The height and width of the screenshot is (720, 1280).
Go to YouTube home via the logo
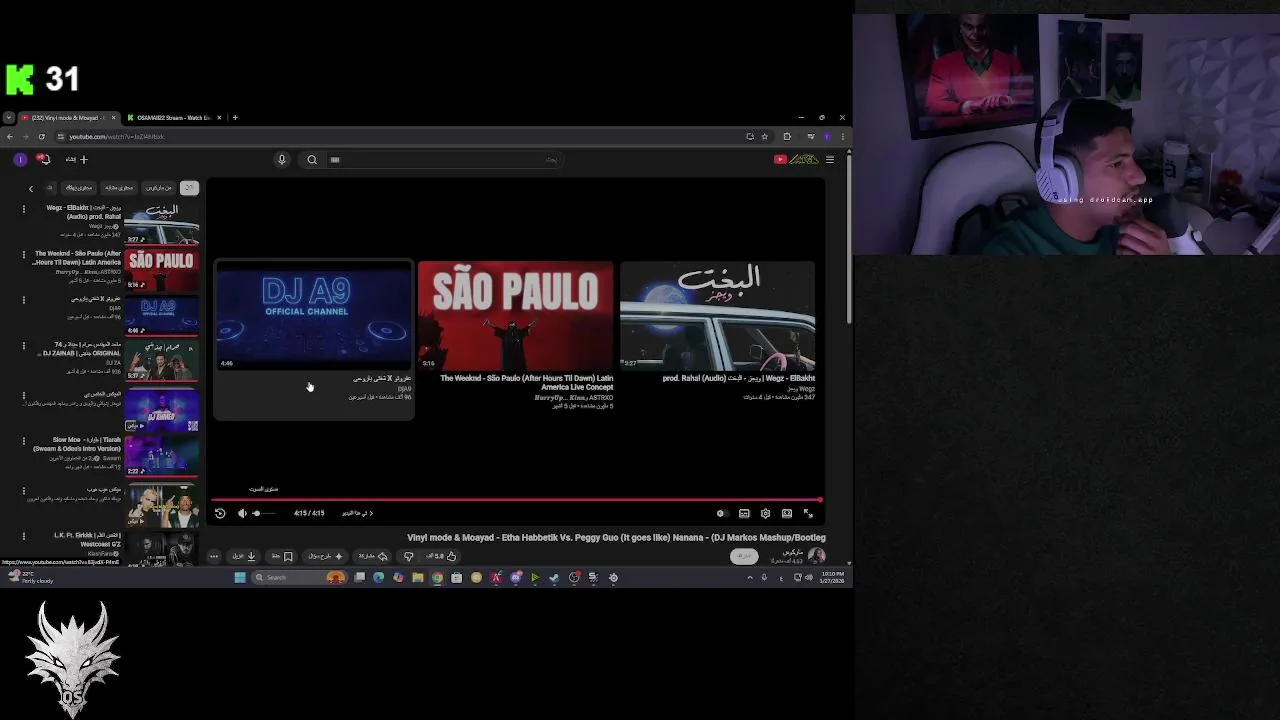click(797, 159)
